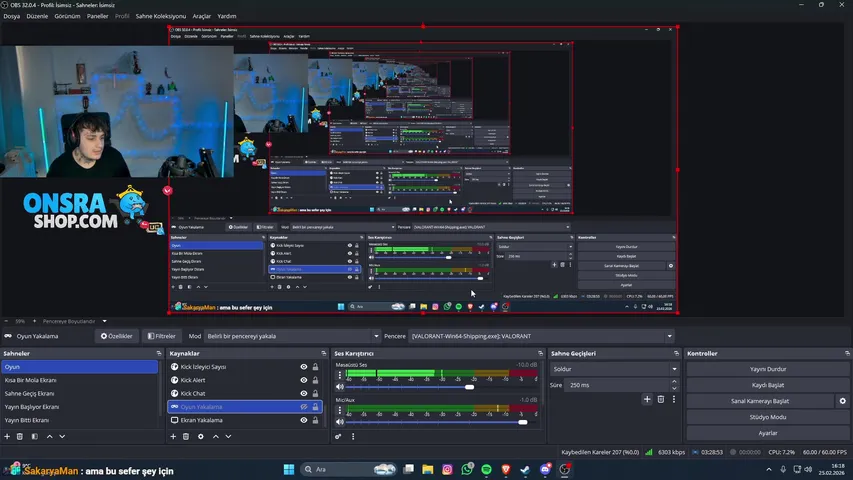Screen dimensions: 853x480
Task: Open the Araçlar menu
Action: pos(201,16)
